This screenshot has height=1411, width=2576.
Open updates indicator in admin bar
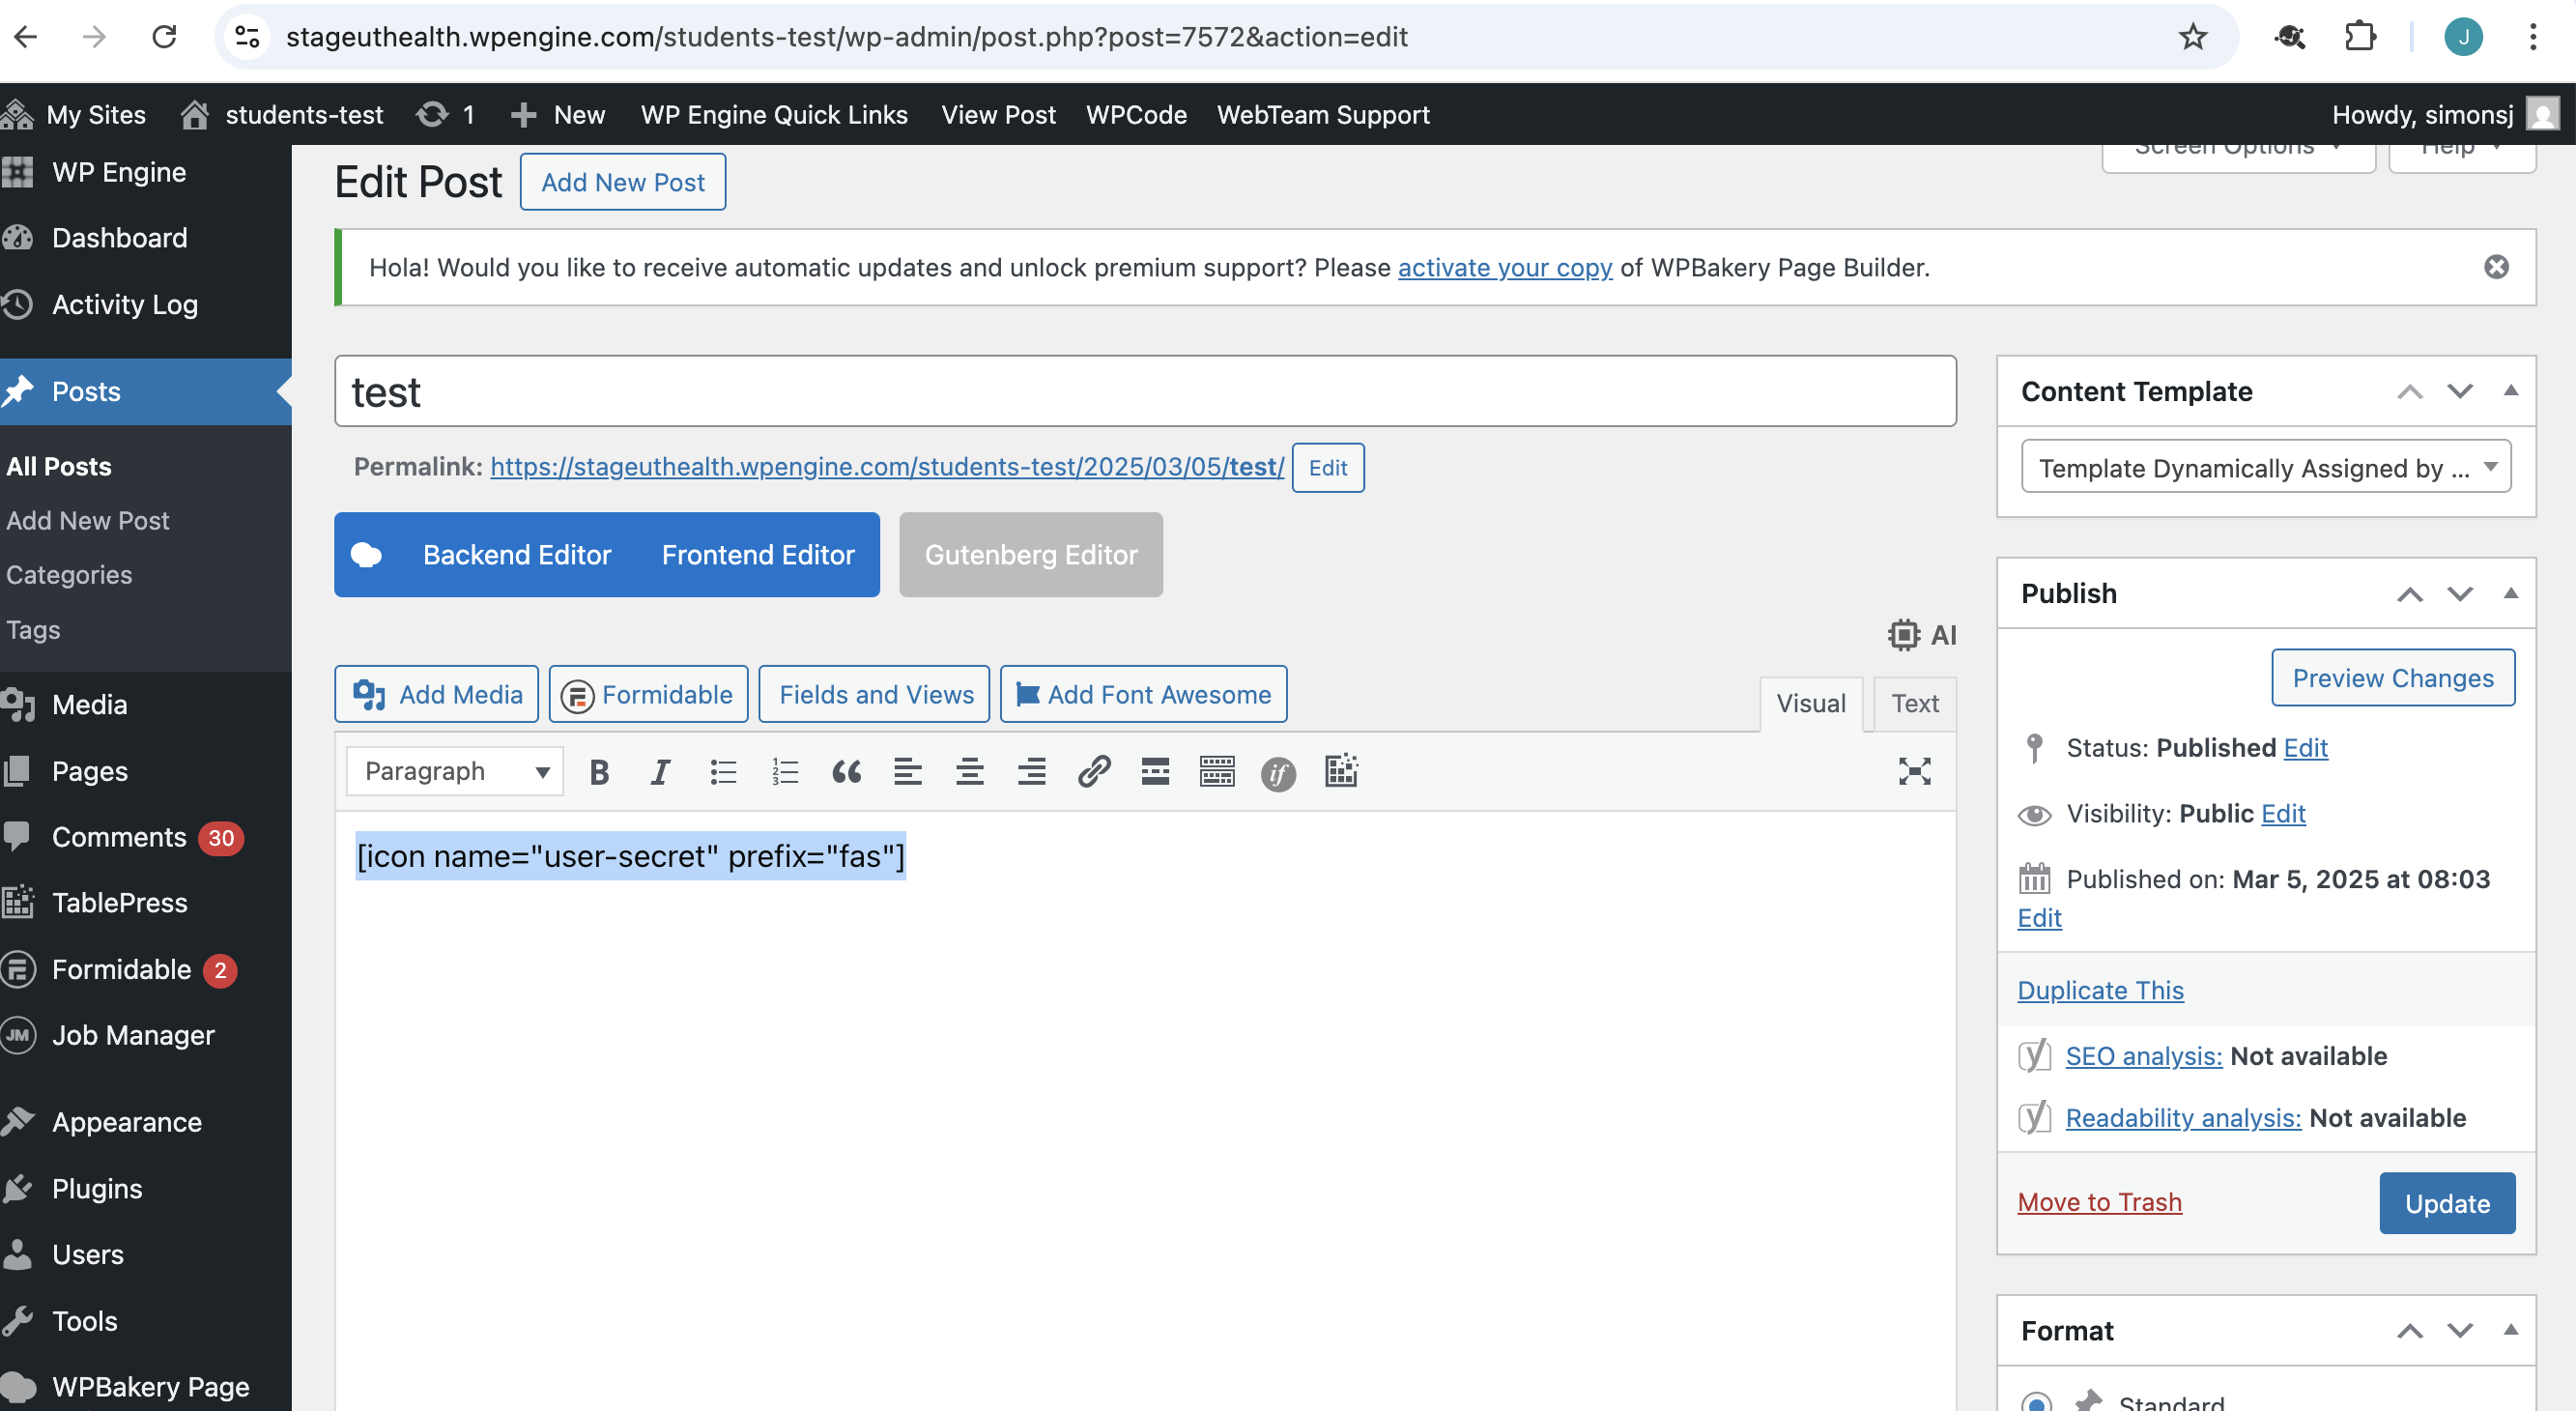point(446,115)
